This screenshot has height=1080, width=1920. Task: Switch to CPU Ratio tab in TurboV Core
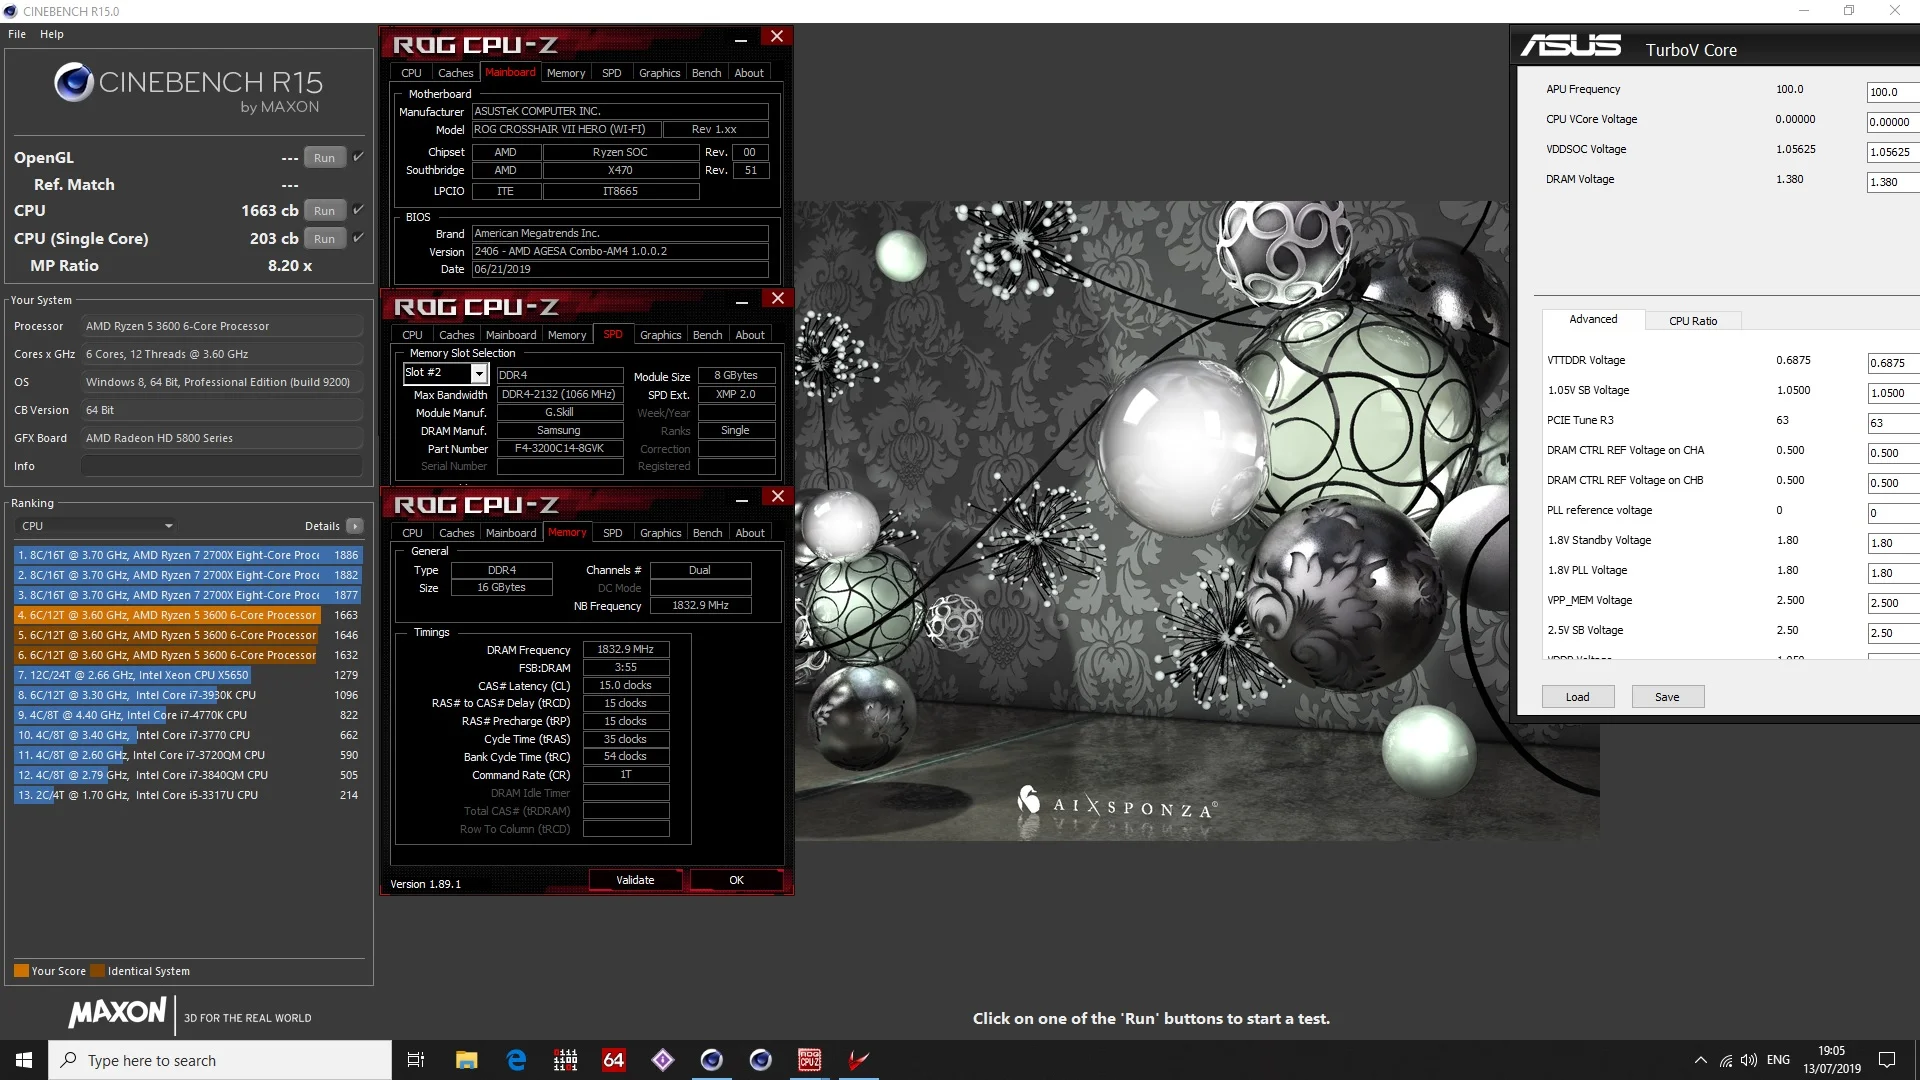tap(1693, 321)
